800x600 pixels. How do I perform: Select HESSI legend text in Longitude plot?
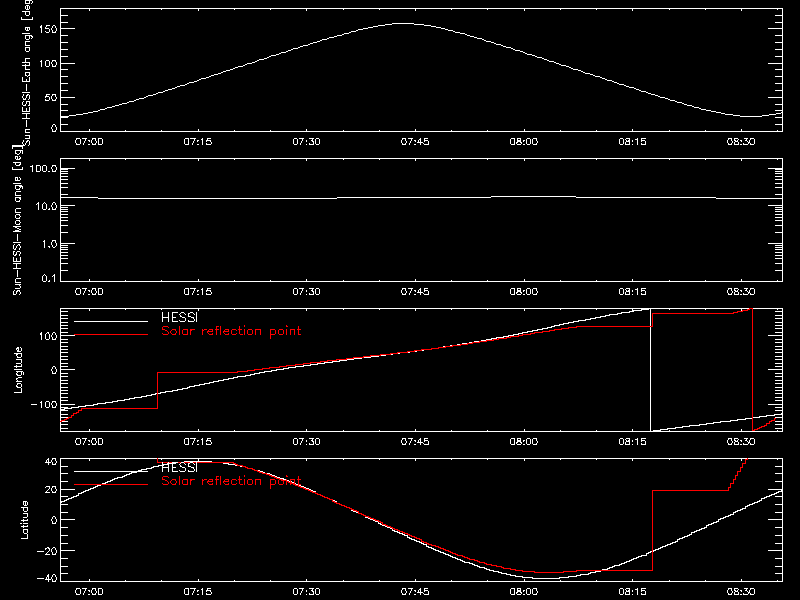point(179,317)
